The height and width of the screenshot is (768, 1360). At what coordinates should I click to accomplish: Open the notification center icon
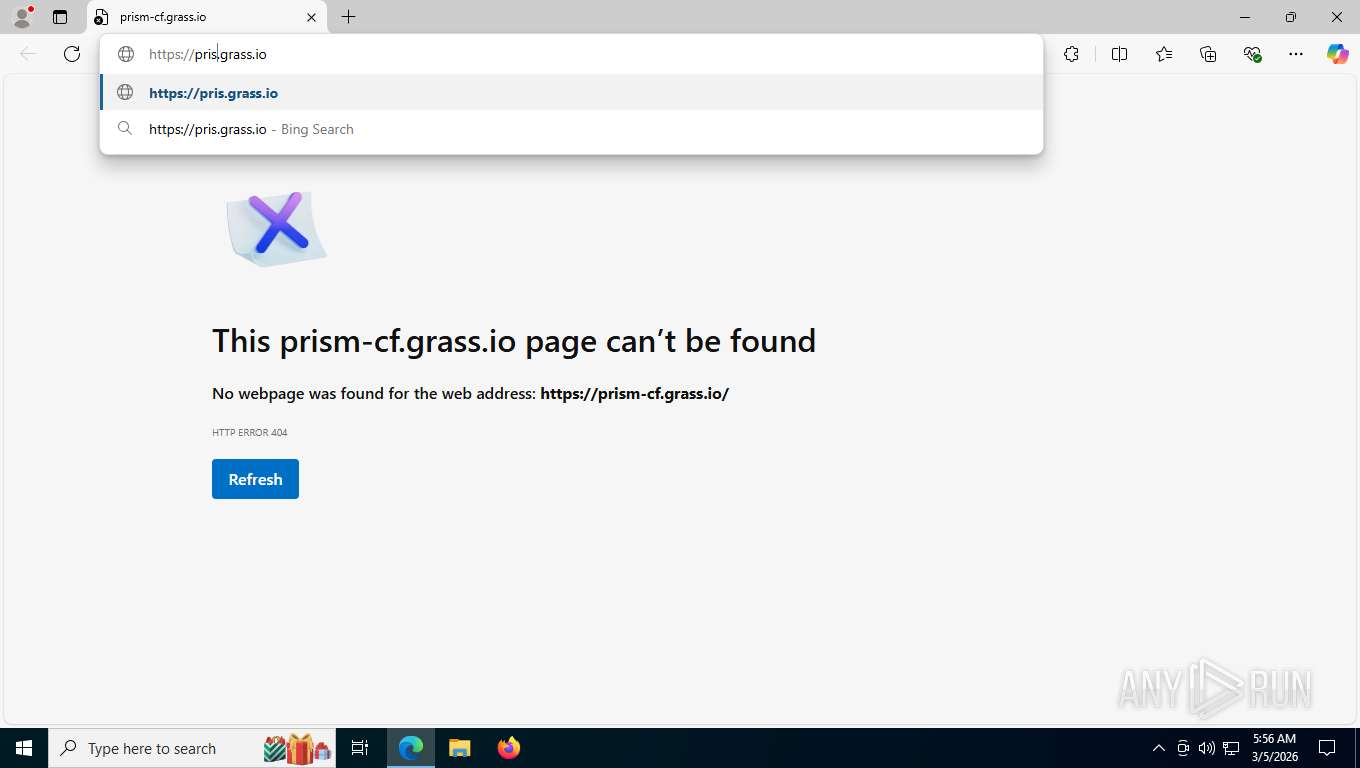pyautogui.click(x=1327, y=748)
